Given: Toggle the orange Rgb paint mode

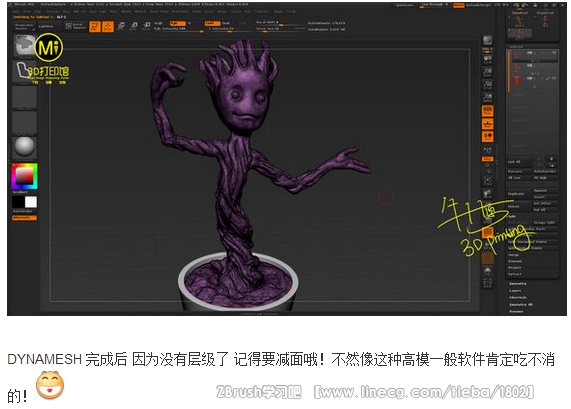Looking at the screenshot, I should 177,23.
